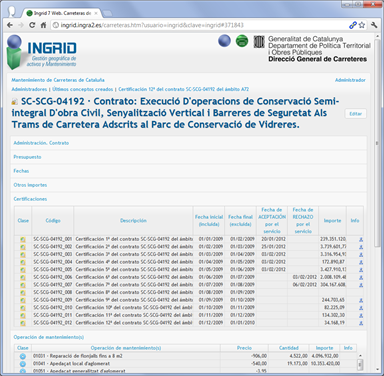Click the browser home icon
384x376 pixels.
[43, 25]
